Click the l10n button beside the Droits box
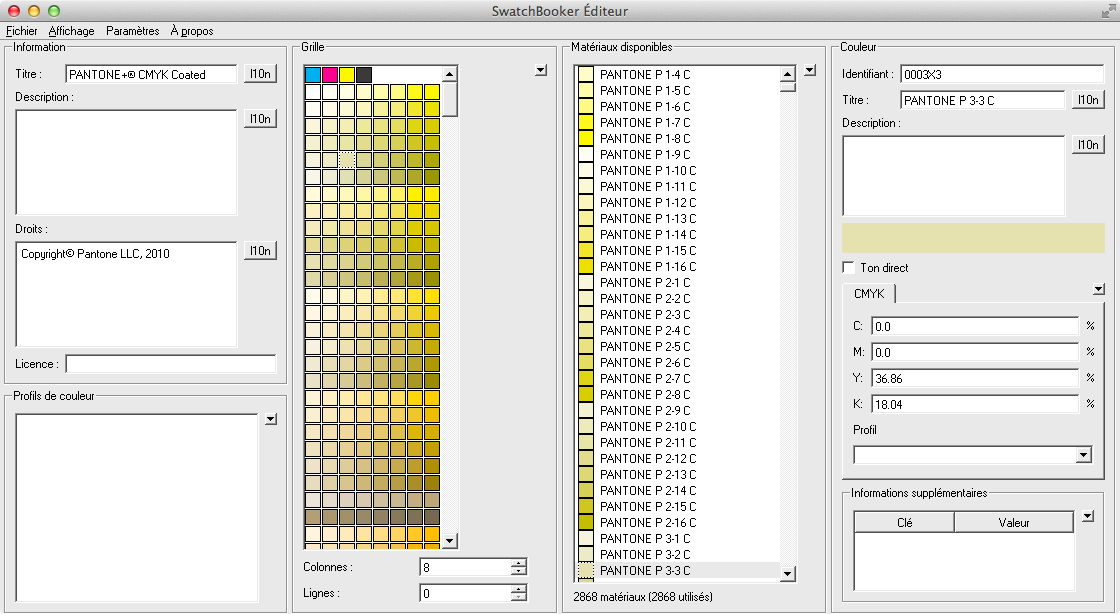The image size is (1120, 614). tap(261, 251)
